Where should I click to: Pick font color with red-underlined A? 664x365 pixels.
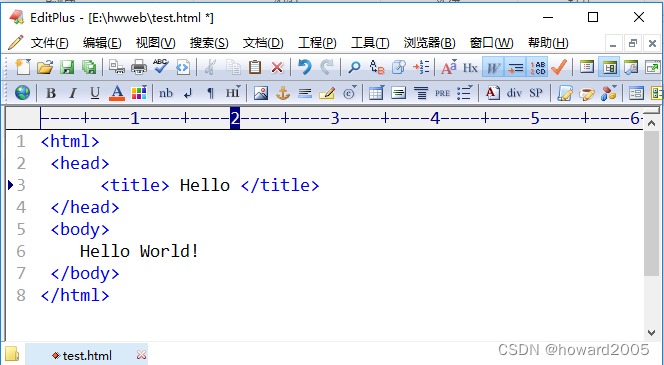[x=117, y=93]
